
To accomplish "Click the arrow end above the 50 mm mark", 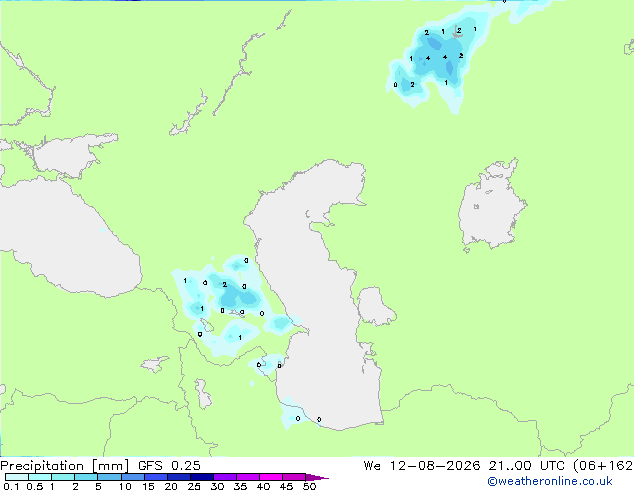I will [317, 477].
